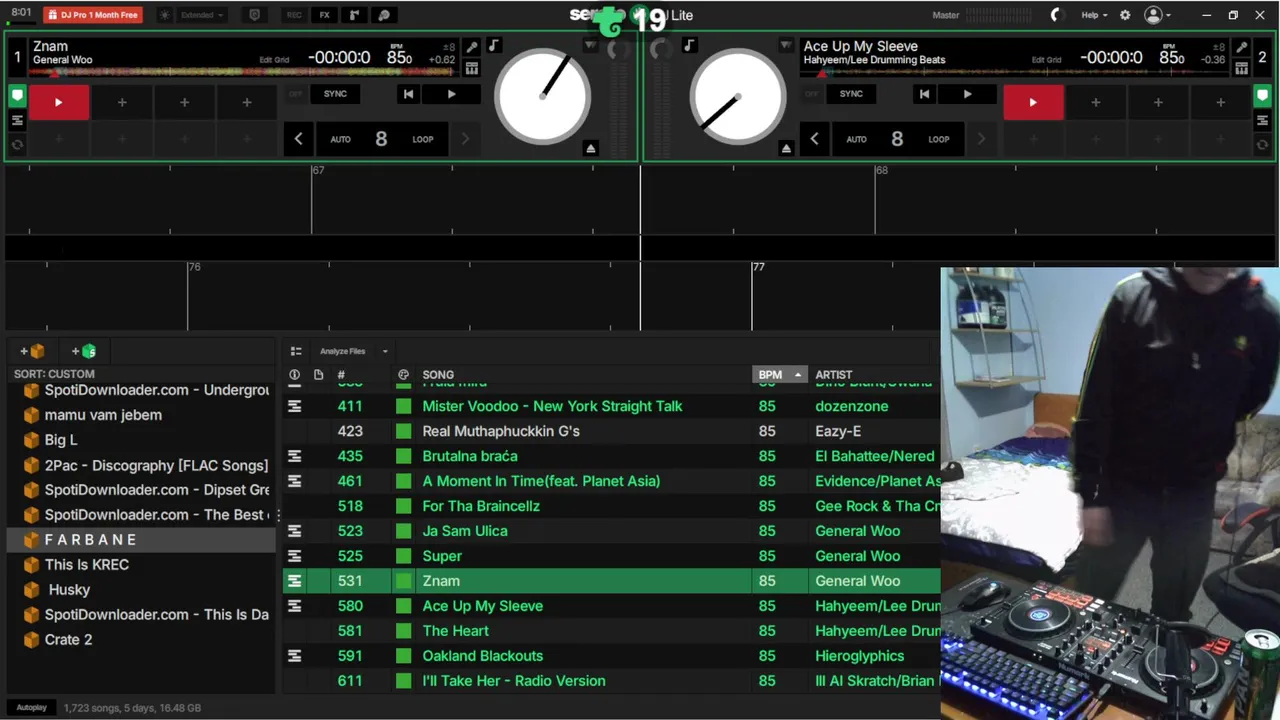The height and width of the screenshot is (720, 1280).
Task: Click the Analyze Files button
Action: (x=342, y=351)
